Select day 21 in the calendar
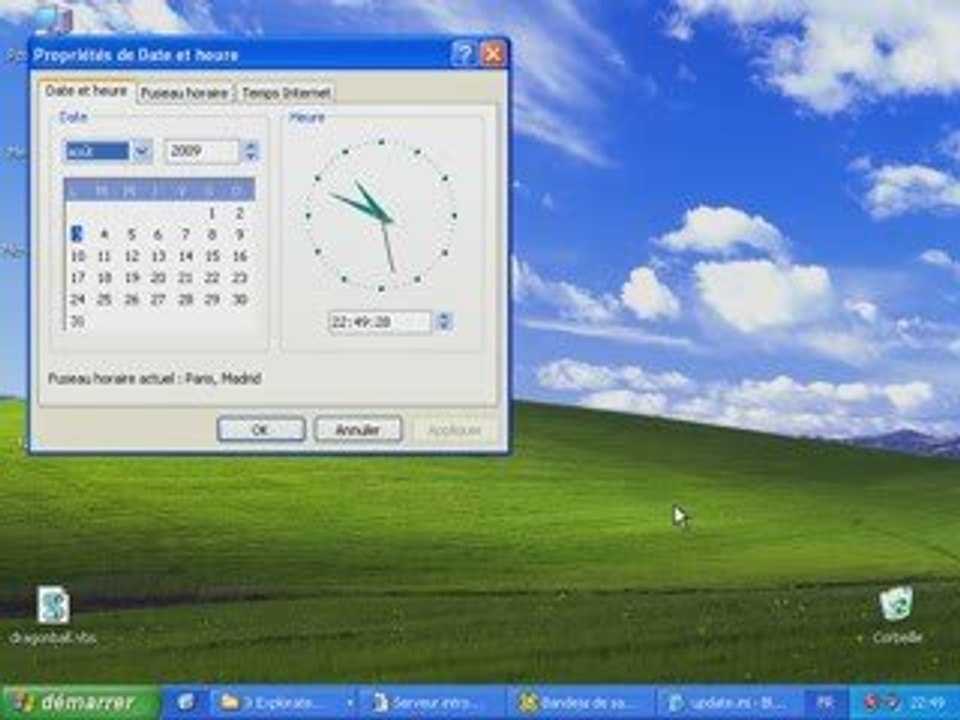 pyautogui.click(x=185, y=277)
